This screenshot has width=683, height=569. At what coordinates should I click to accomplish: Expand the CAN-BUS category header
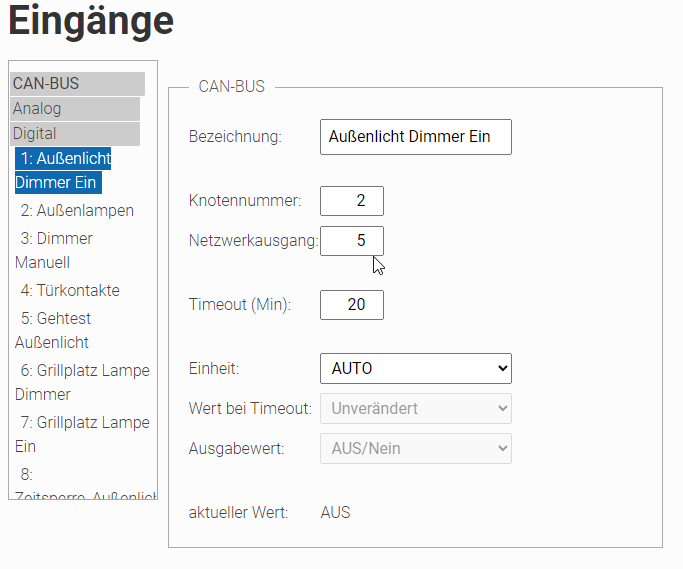tap(77, 84)
